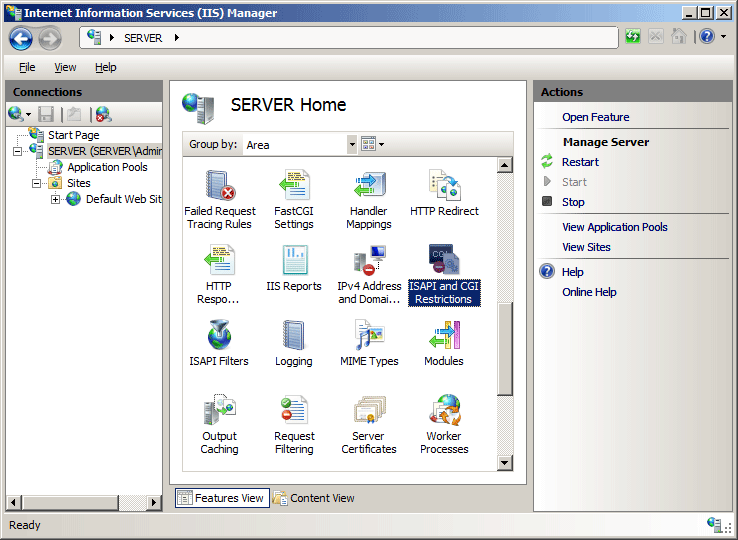Image resolution: width=738 pixels, height=540 pixels.
Task: Open HTTP Response Headers feature
Action: click(x=218, y=274)
